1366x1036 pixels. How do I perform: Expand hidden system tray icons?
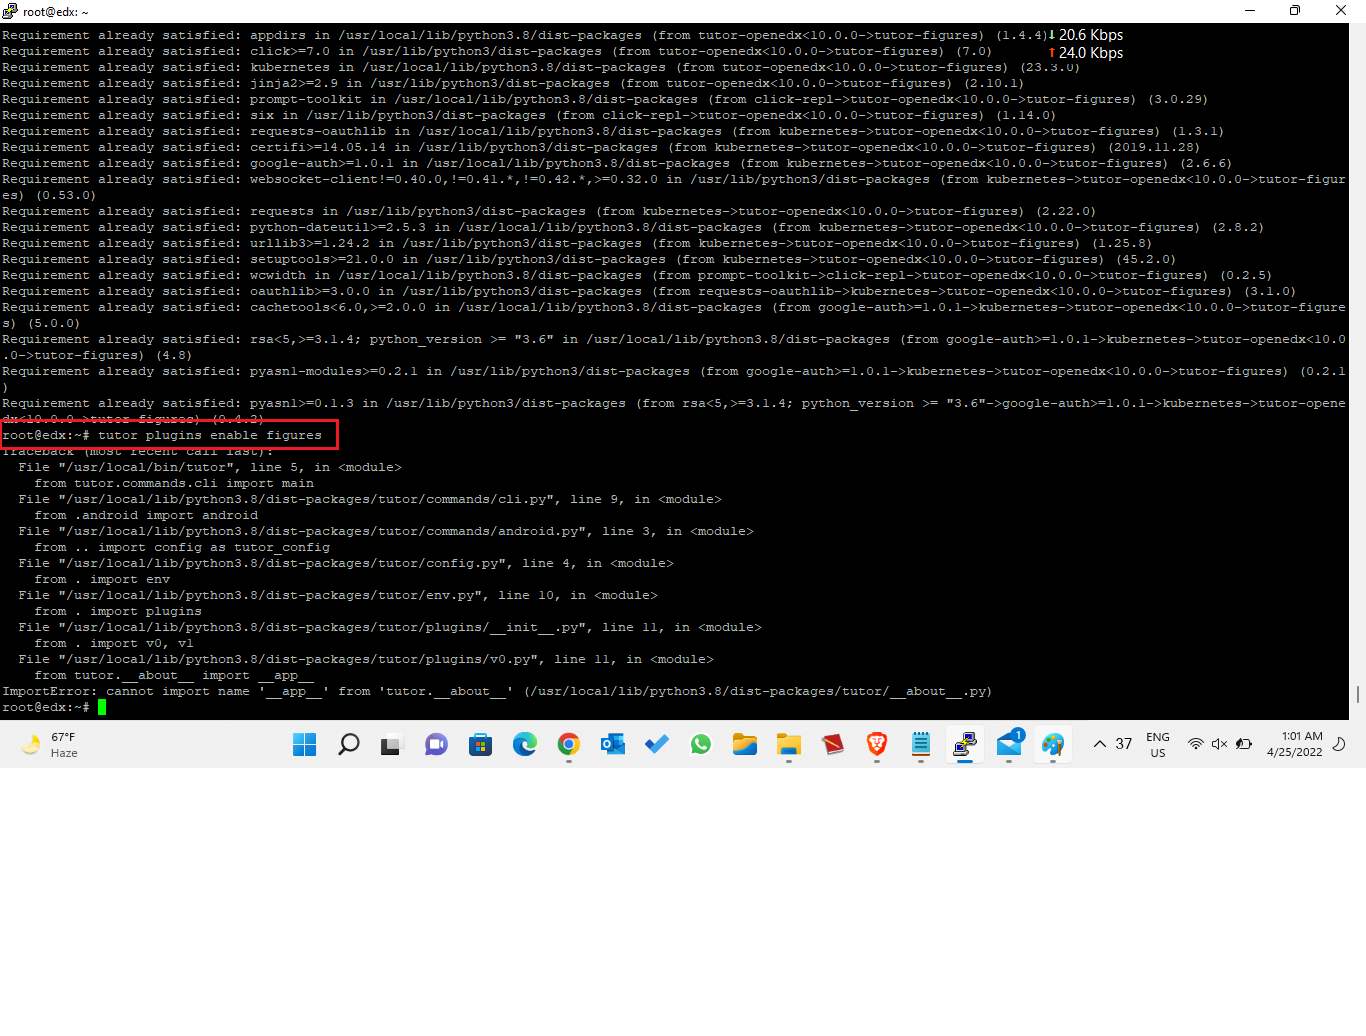[x=1100, y=743]
